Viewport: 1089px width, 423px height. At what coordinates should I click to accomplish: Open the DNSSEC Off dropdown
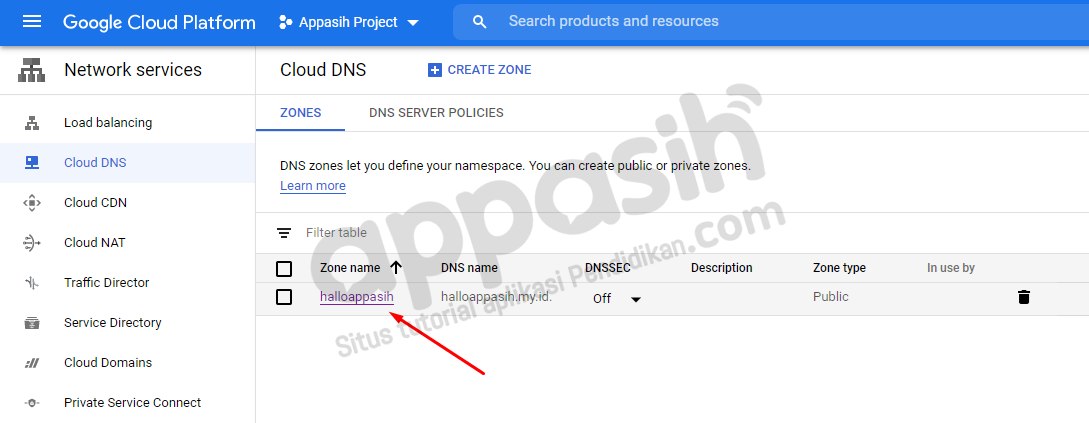(617, 299)
